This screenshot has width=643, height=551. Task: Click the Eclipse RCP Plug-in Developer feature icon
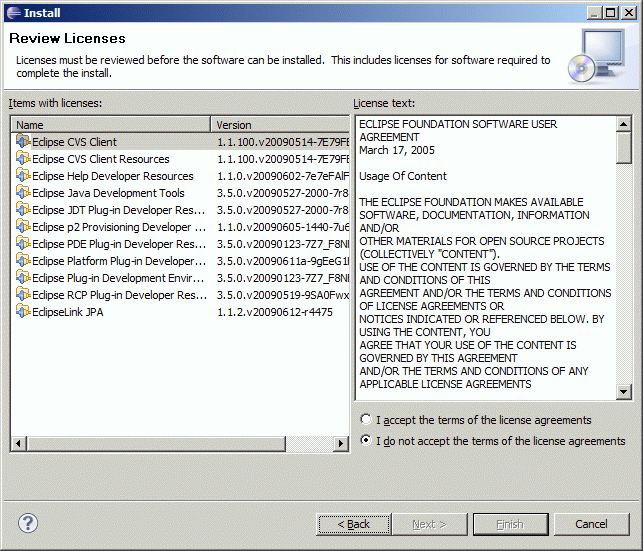coord(23,294)
